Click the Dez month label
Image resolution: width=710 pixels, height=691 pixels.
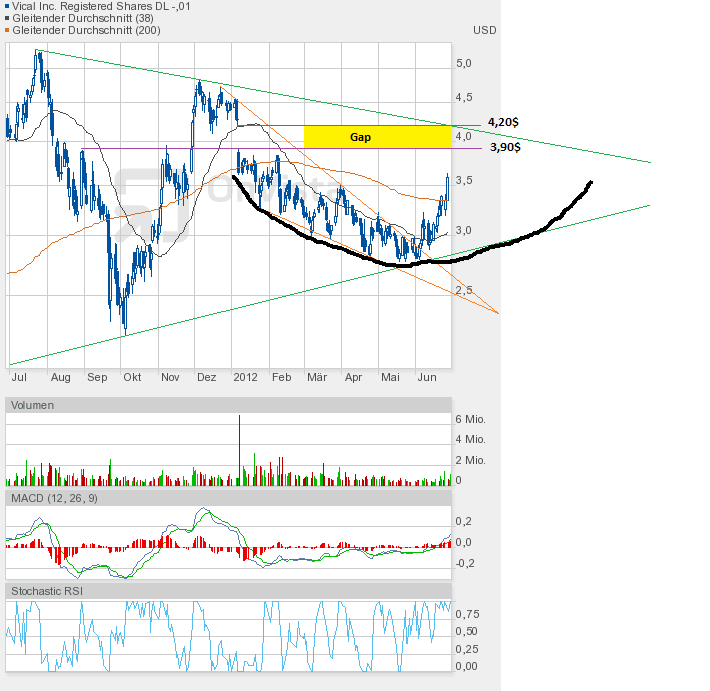click(206, 377)
